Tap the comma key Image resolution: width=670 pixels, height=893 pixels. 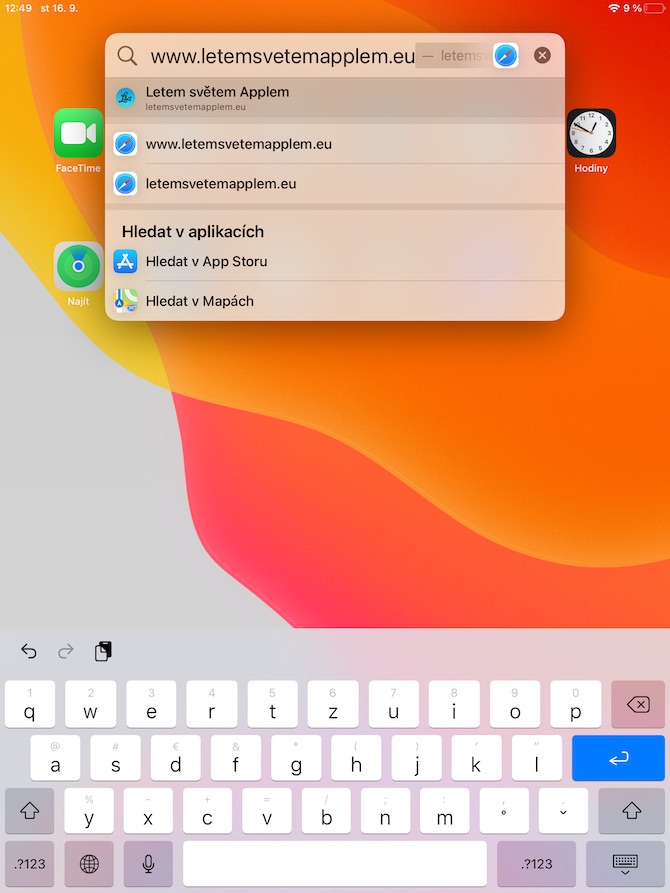(504, 811)
